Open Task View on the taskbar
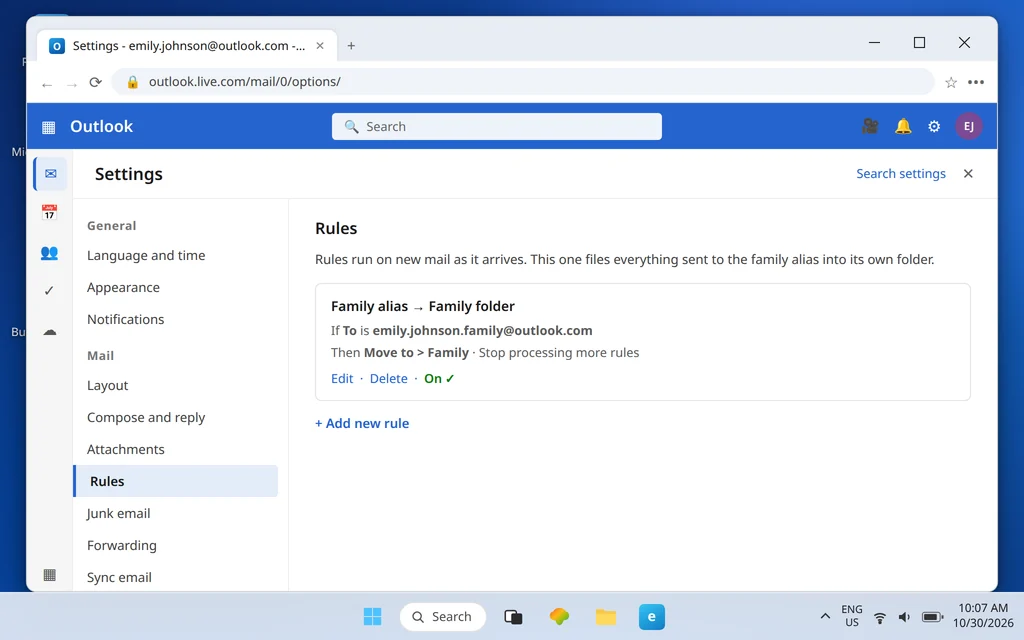Screen dimensions: 1024x640 pos(513,616)
